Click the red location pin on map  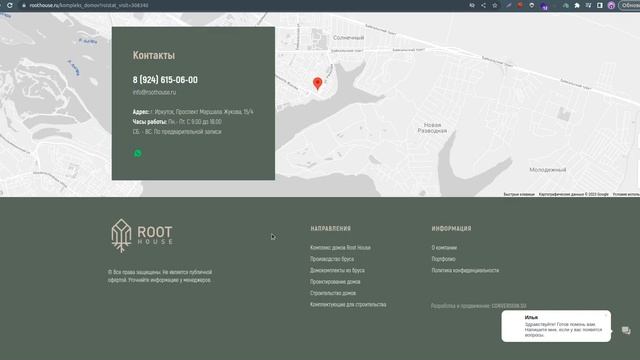coord(318,84)
